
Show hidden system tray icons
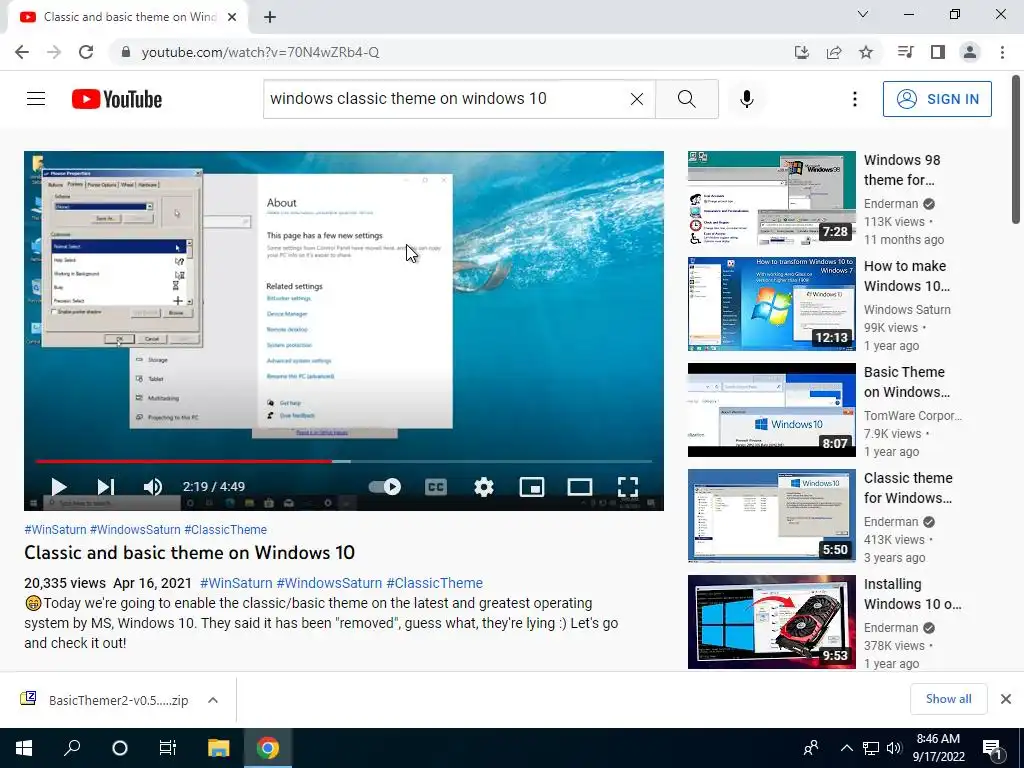pyautogui.click(x=846, y=748)
